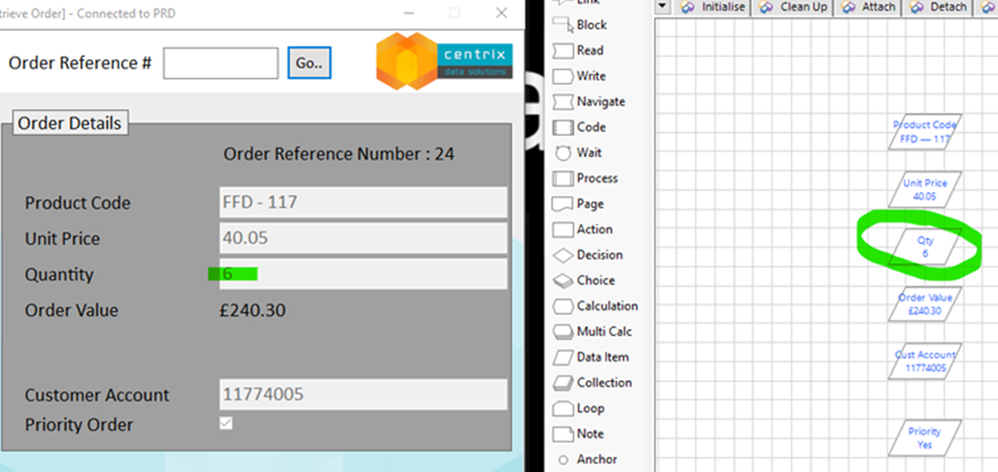The width and height of the screenshot is (998, 472).
Task: Select the Product Code data item on canvas
Action: (x=925, y=132)
